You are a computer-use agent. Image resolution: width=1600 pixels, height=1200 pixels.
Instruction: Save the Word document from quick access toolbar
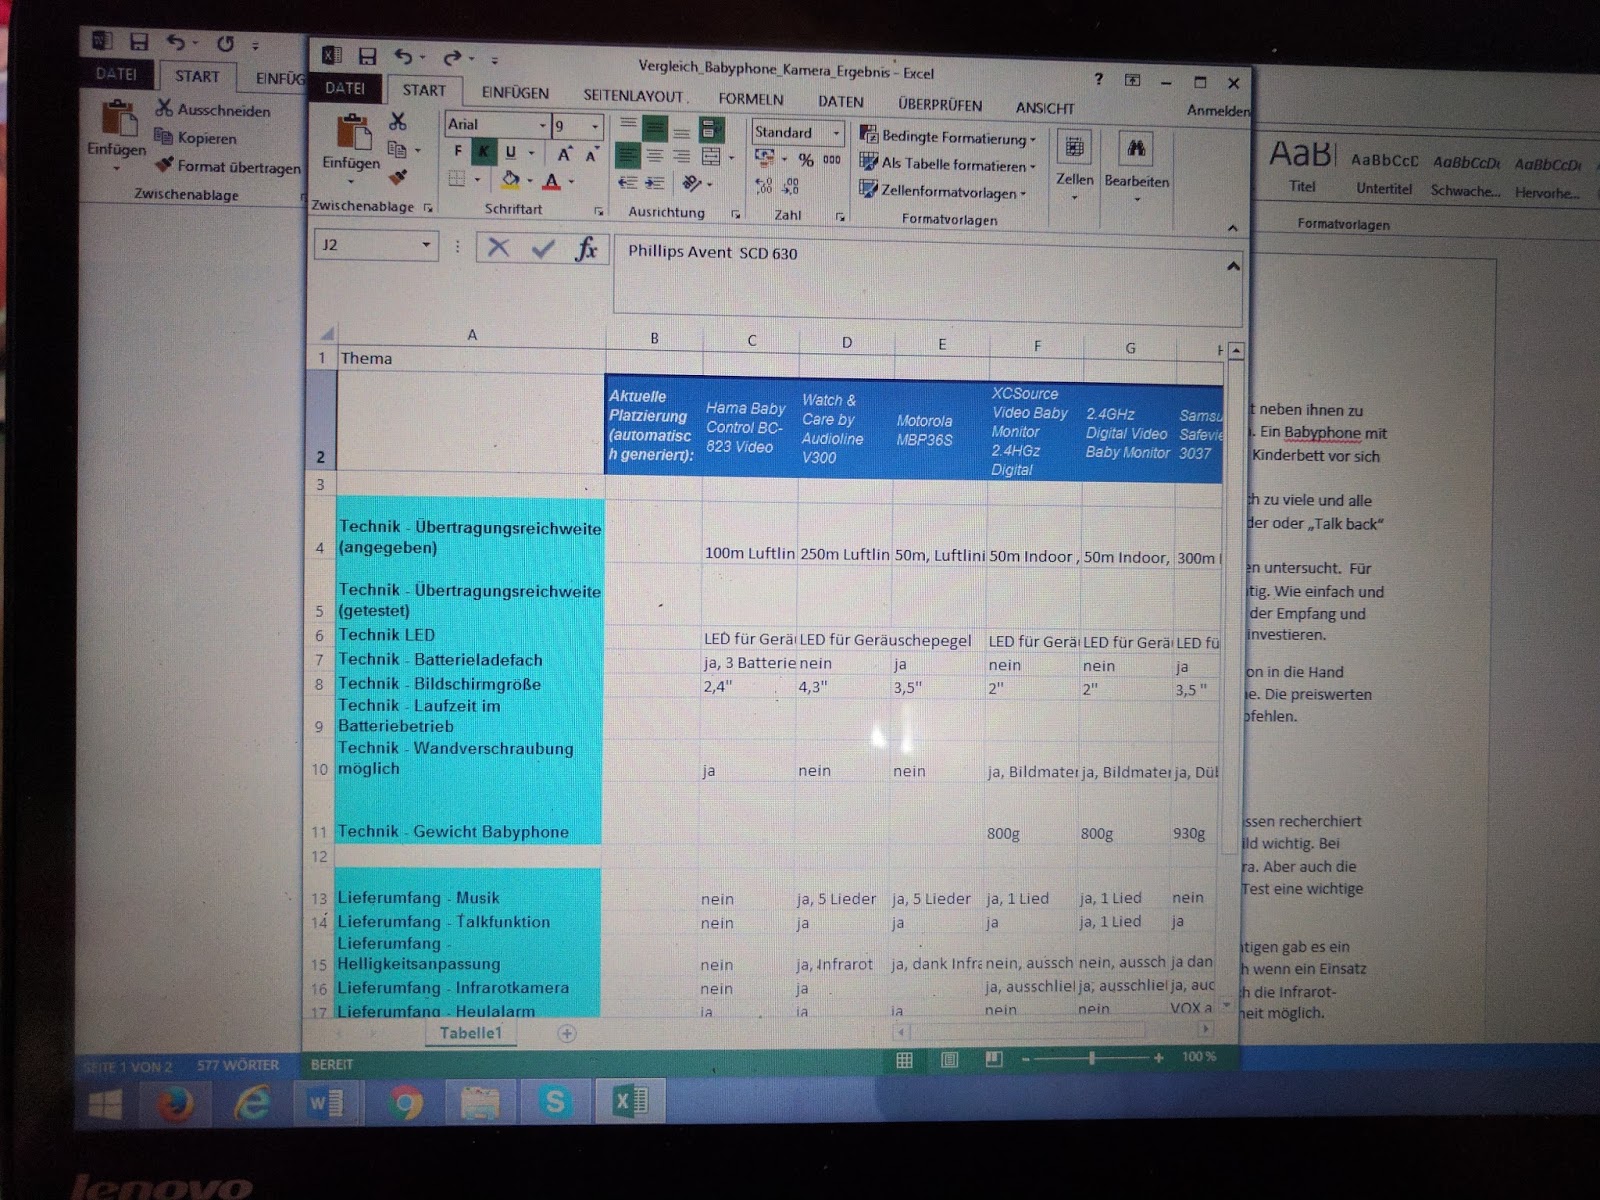(139, 41)
